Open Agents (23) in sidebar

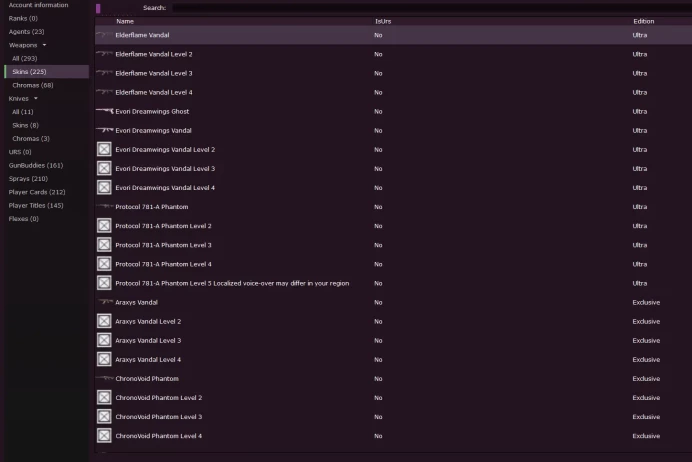[26, 31]
